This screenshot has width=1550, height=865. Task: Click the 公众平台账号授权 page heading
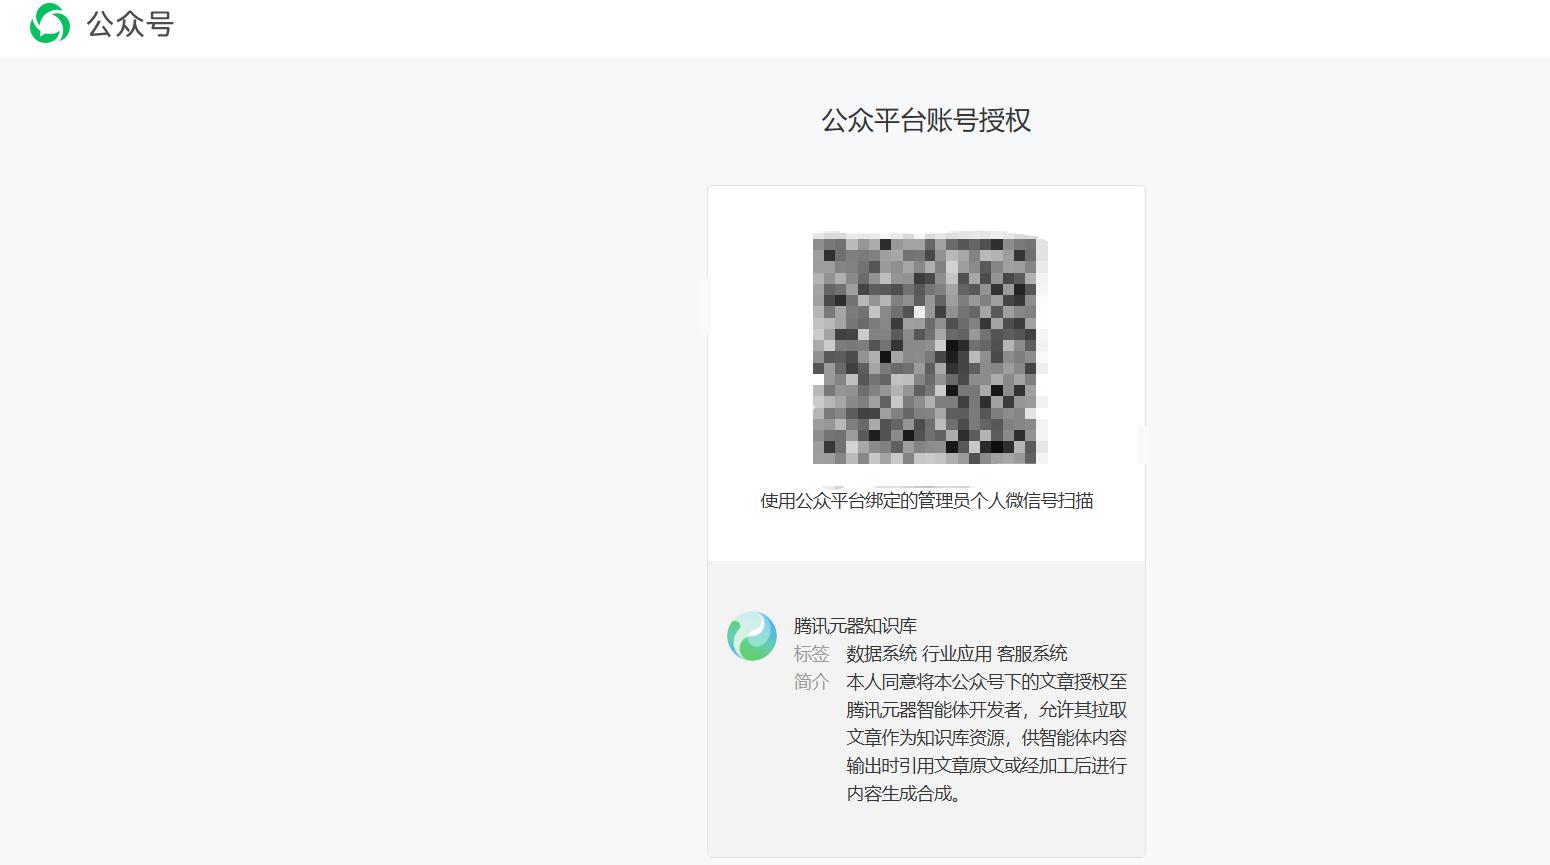pyautogui.click(x=926, y=121)
